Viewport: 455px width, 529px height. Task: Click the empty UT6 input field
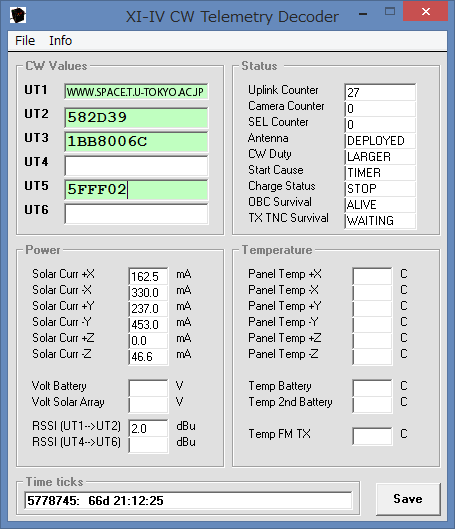[x=136, y=213]
